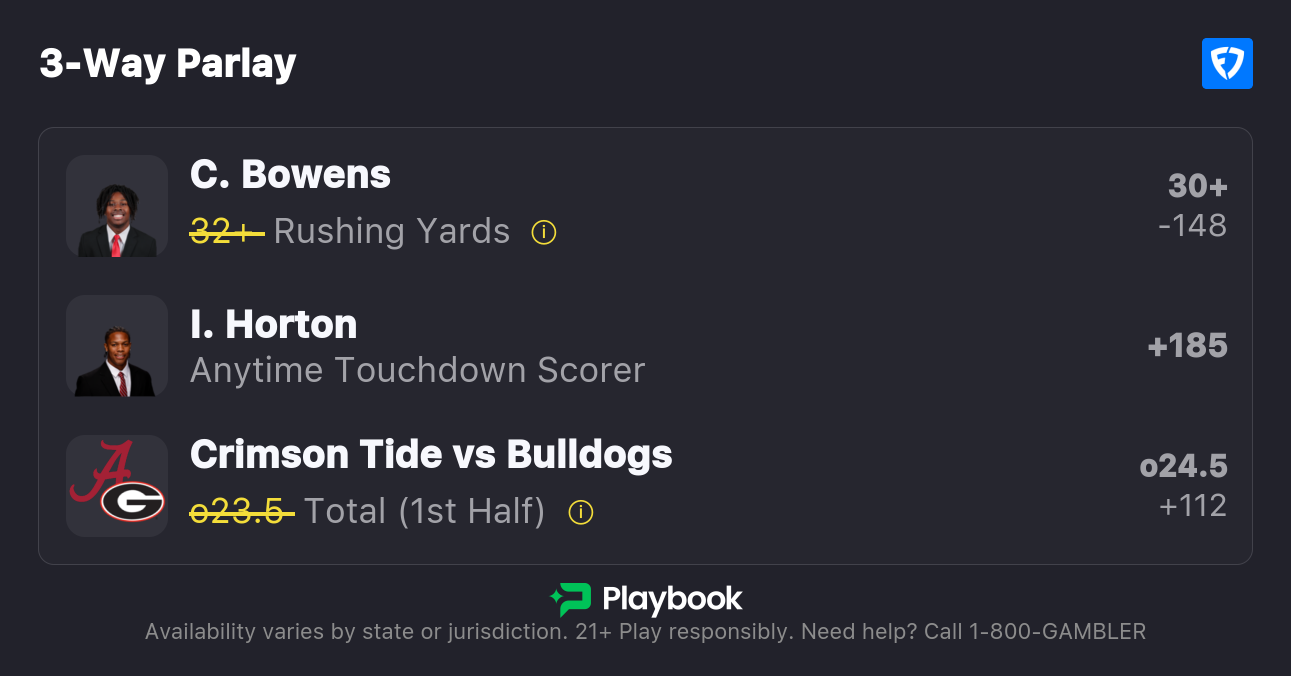The image size is (1291, 676).
Task: Click the -148 odds value
Action: [x=1192, y=226]
